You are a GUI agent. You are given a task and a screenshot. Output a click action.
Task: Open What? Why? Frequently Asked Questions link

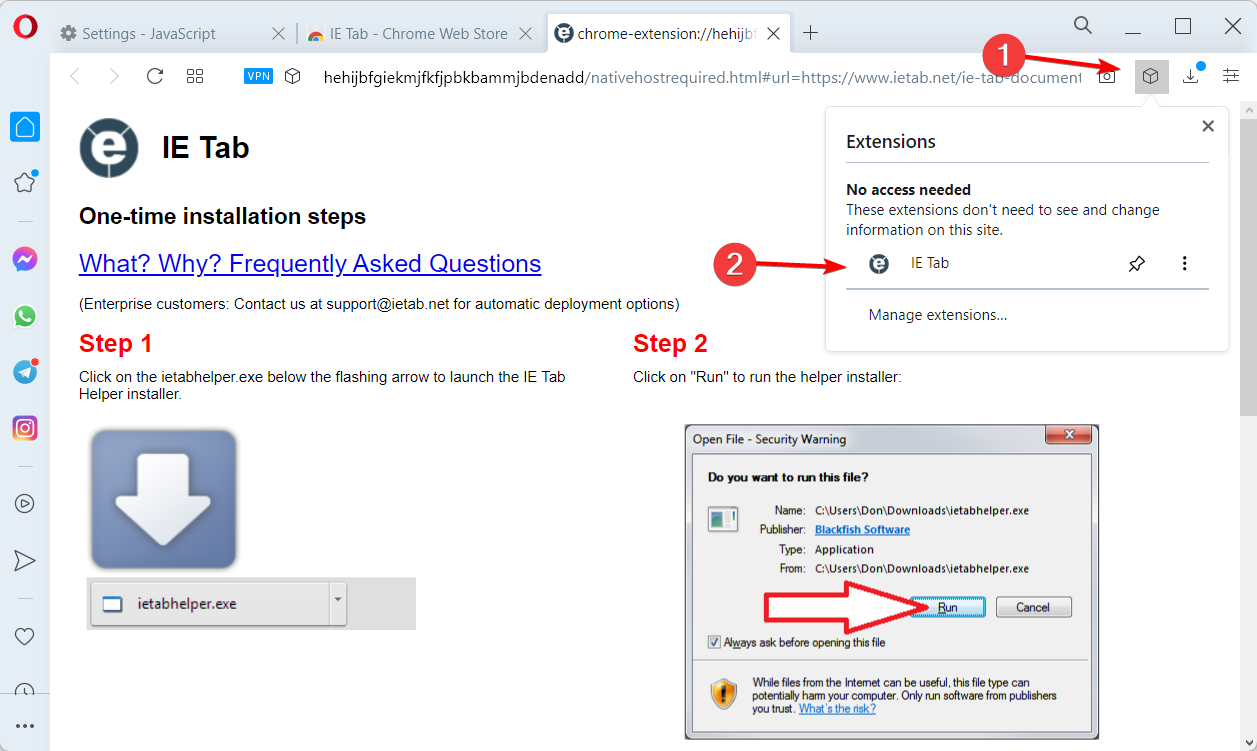pyautogui.click(x=310, y=264)
